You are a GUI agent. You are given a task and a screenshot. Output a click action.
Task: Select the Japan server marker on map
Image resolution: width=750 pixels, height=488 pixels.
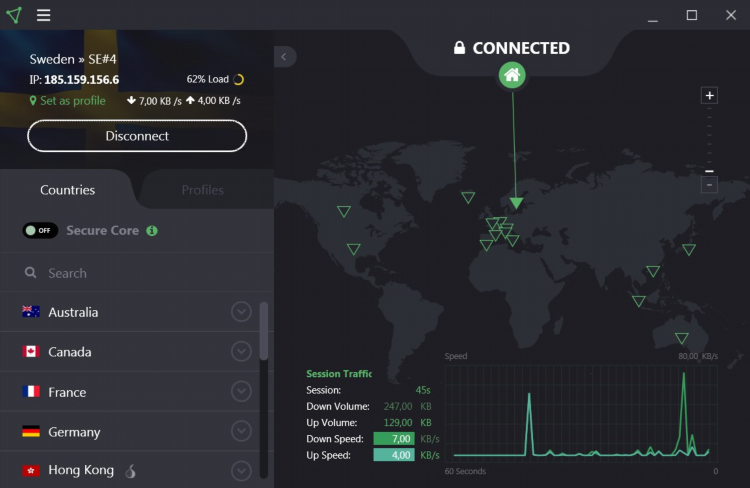click(x=689, y=249)
